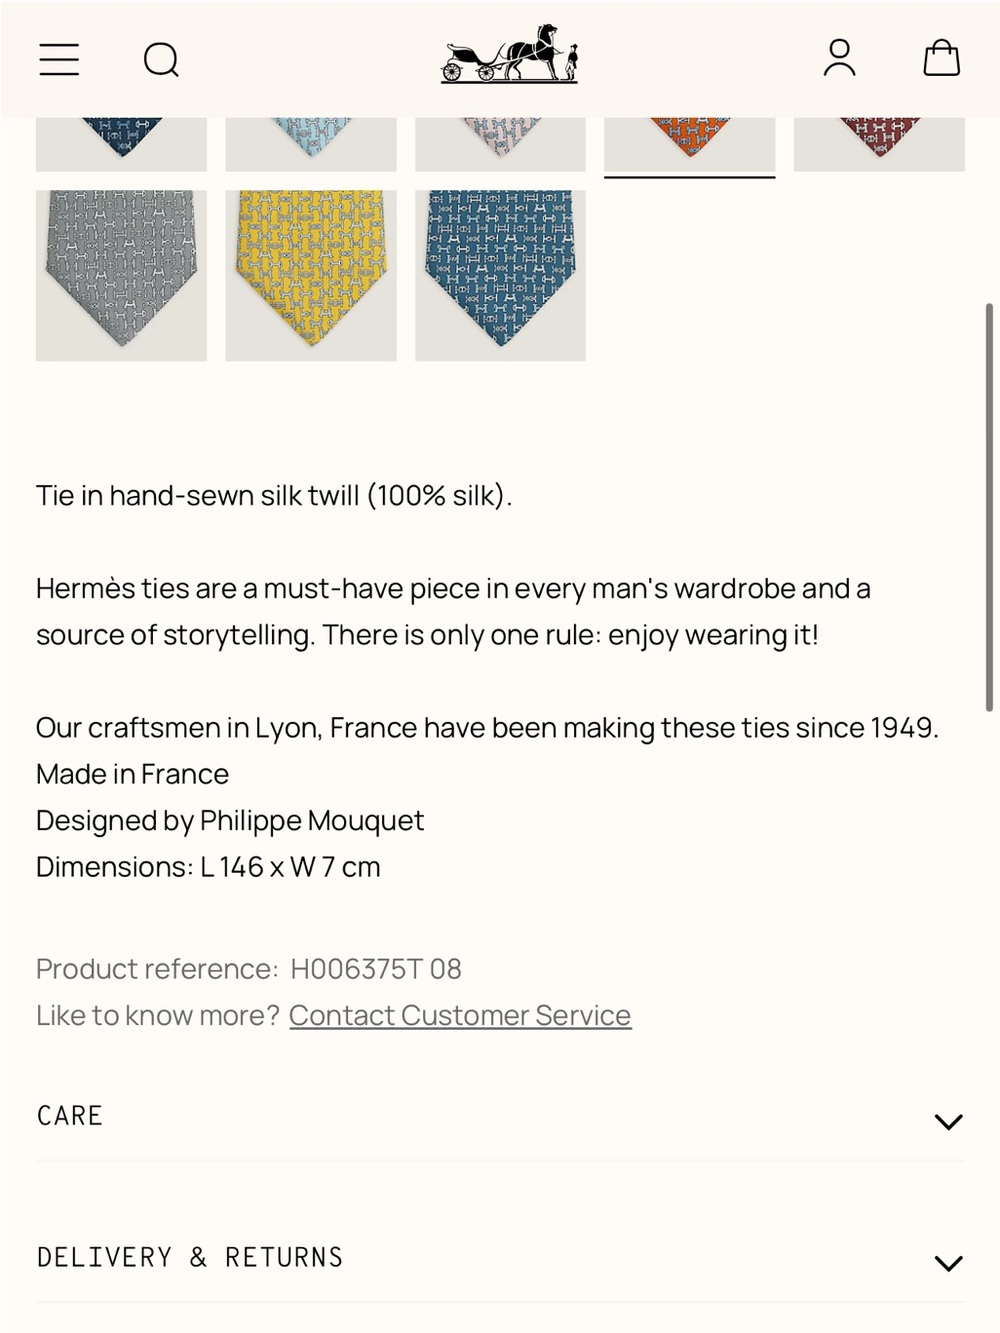Select the teal blue tie swatch
Image resolution: width=1000 pixels, height=1333 pixels.
pyautogui.click(x=500, y=275)
